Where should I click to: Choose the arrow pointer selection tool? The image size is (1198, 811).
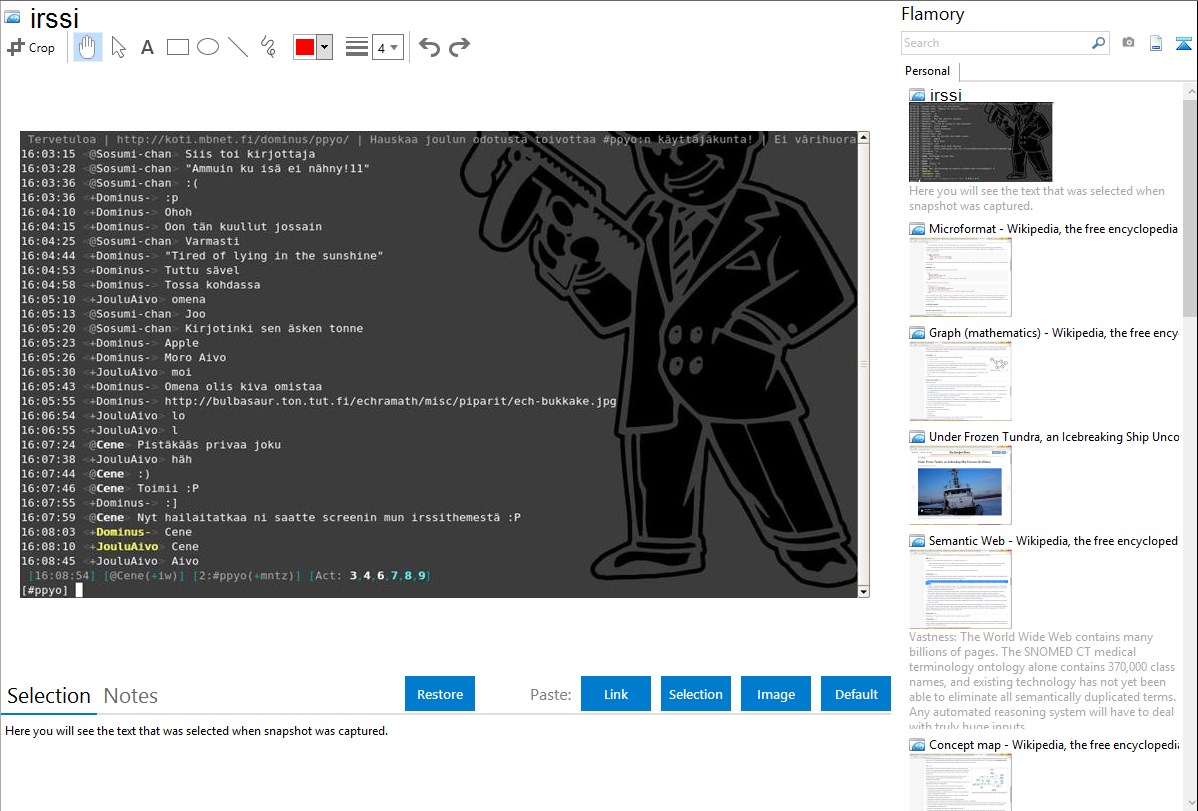[118, 47]
